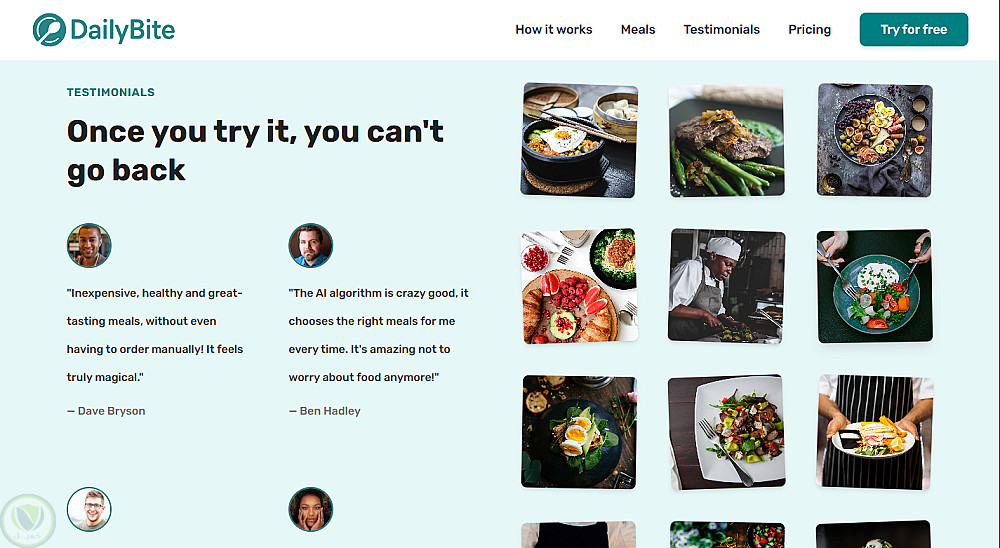Image resolution: width=1000 pixels, height=548 pixels.
Task: Click Ben Hadley's avatar photo
Action: [311, 245]
